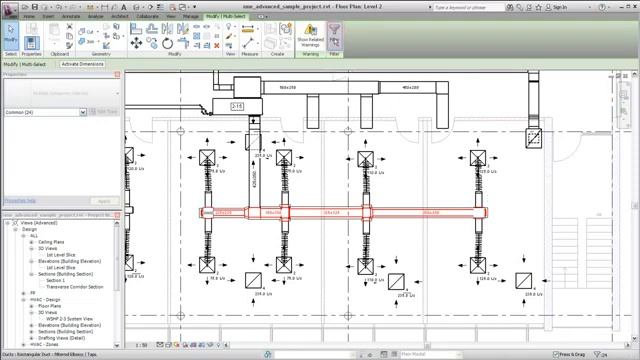Click the 1:50 view scale button

pos(141,345)
